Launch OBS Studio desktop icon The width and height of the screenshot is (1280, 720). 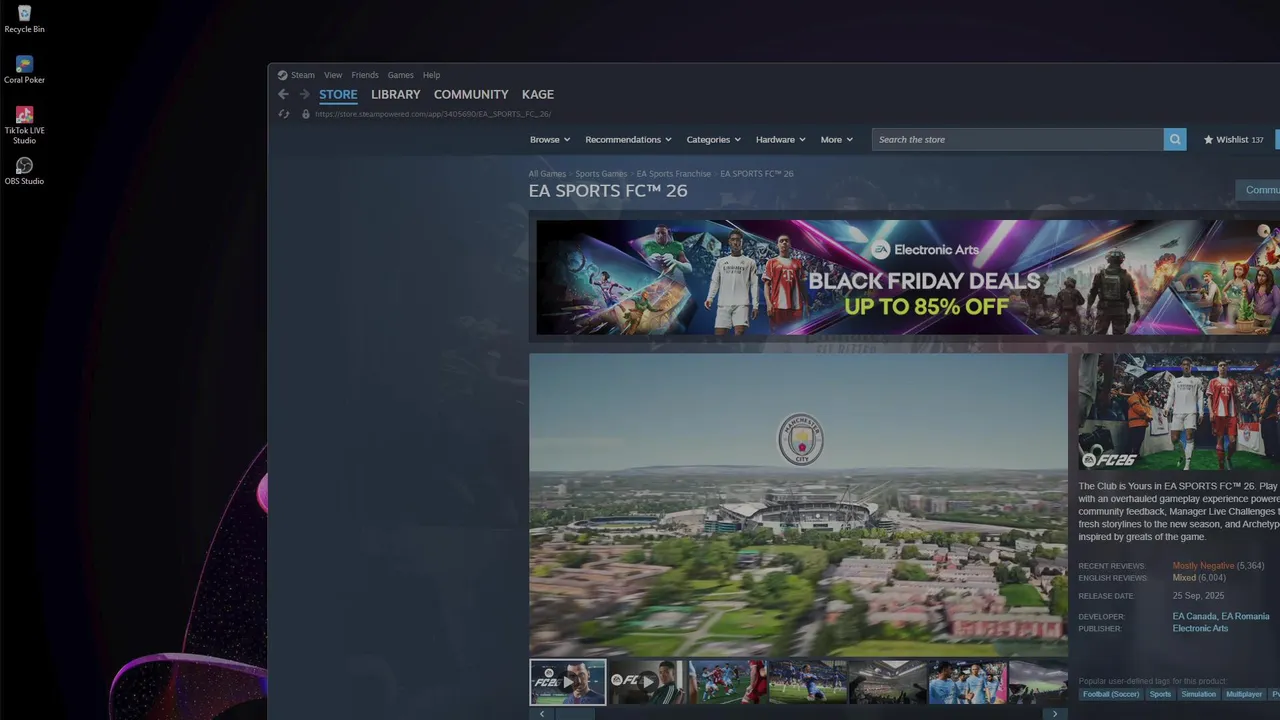coord(24,170)
